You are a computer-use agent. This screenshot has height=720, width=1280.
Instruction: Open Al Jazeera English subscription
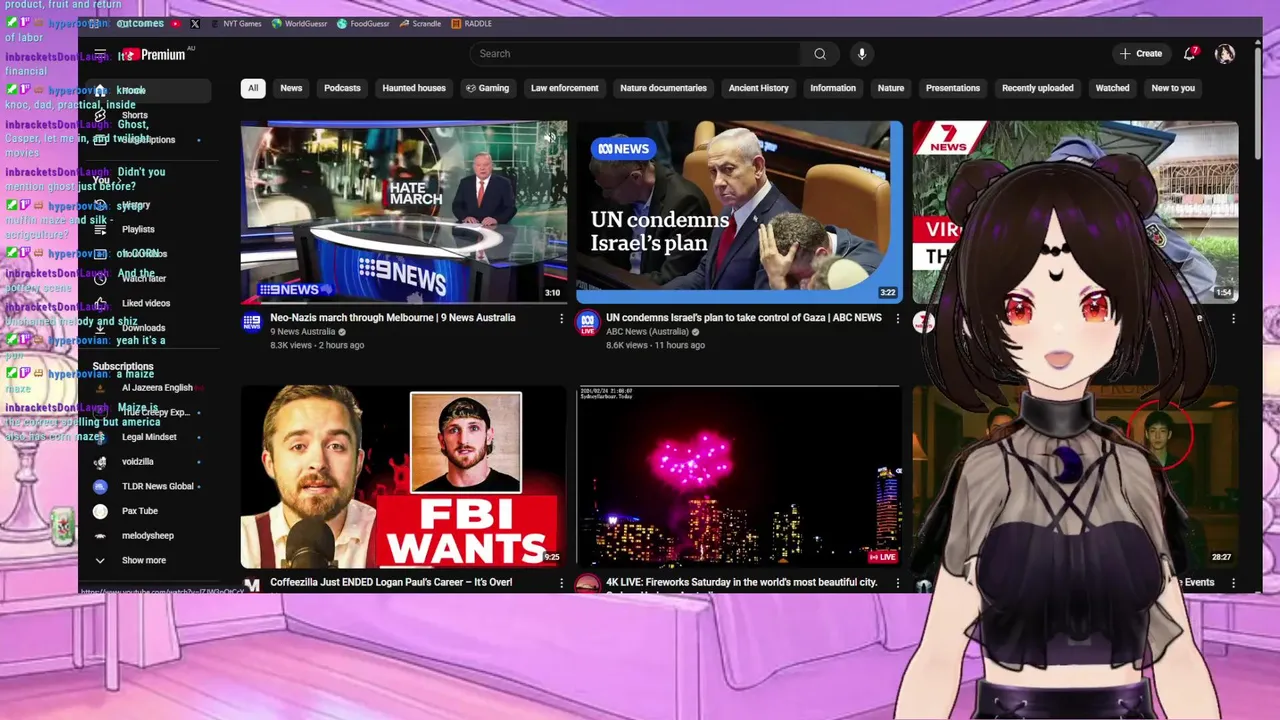148,388
